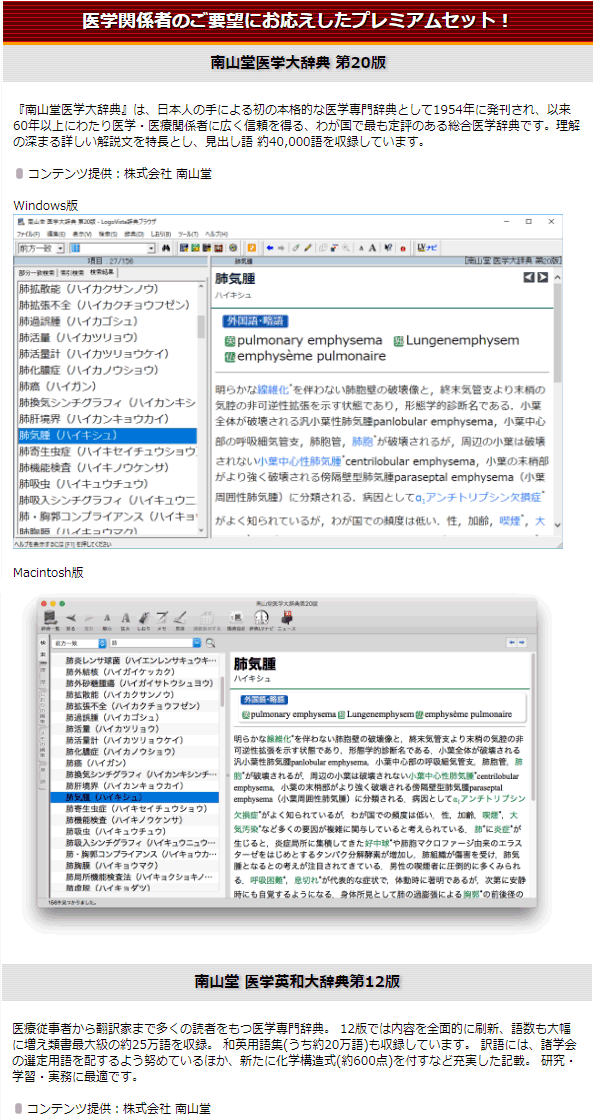Open the ファイル(F) menu
The image size is (600, 1120).
[x=29, y=234]
